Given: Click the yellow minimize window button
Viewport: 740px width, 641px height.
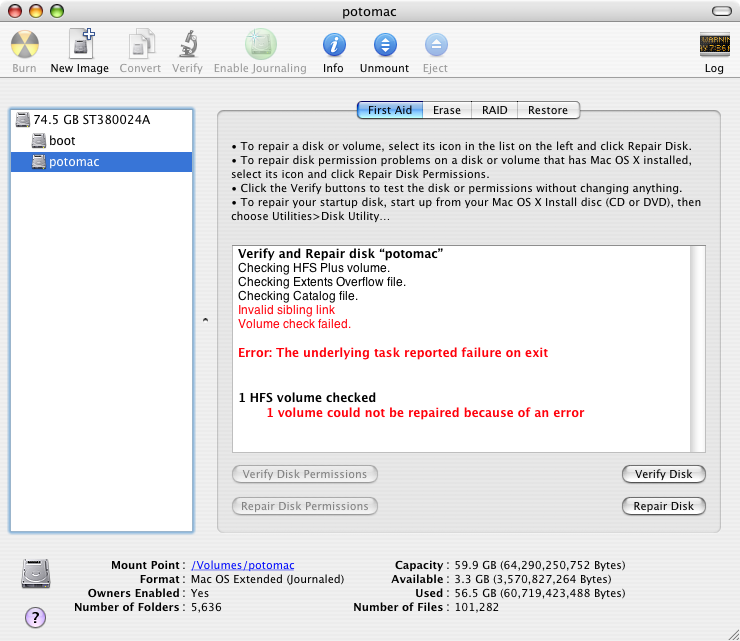Looking at the screenshot, I should pos(36,11).
